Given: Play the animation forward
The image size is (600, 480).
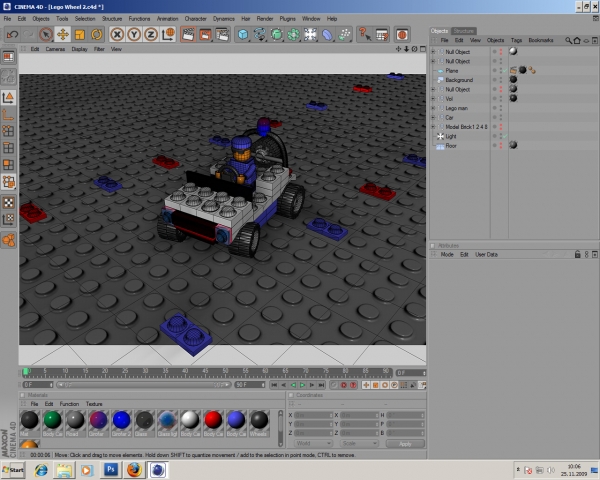Looking at the screenshot, I should coord(302,385).
